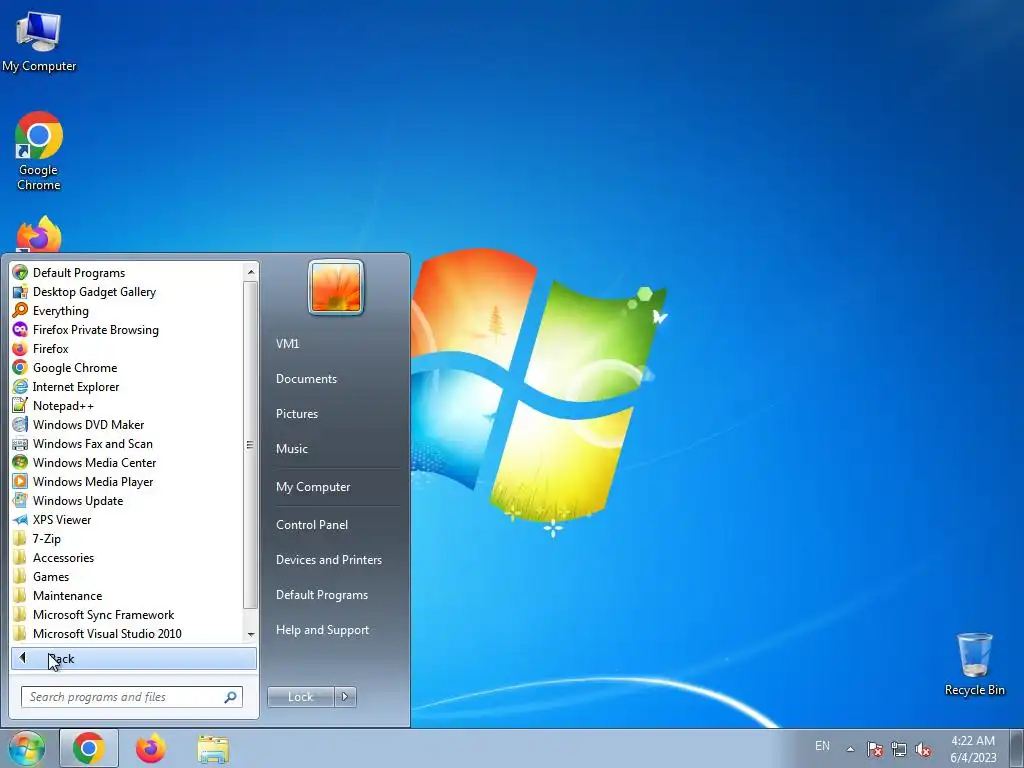This screenshot has width=1024, height=768.
Task: Click the programs list scroll down arrow
Action: click(x=251, y=634)
